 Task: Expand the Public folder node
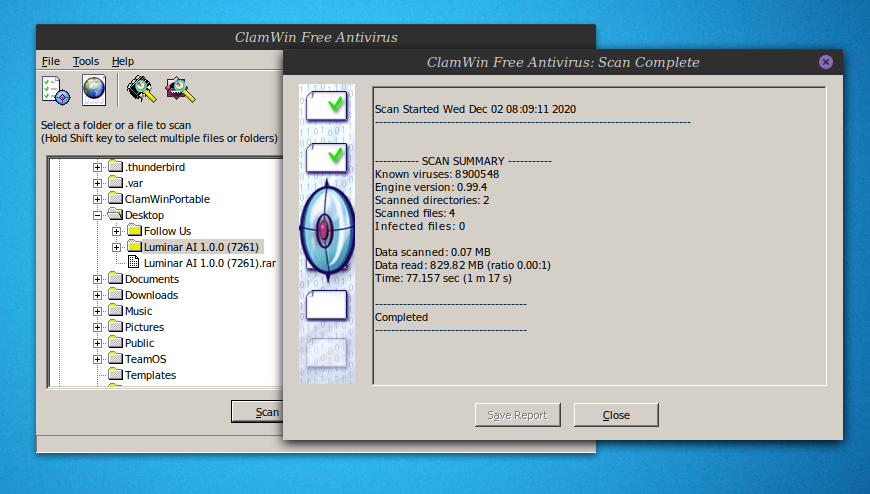pos(97,343)
